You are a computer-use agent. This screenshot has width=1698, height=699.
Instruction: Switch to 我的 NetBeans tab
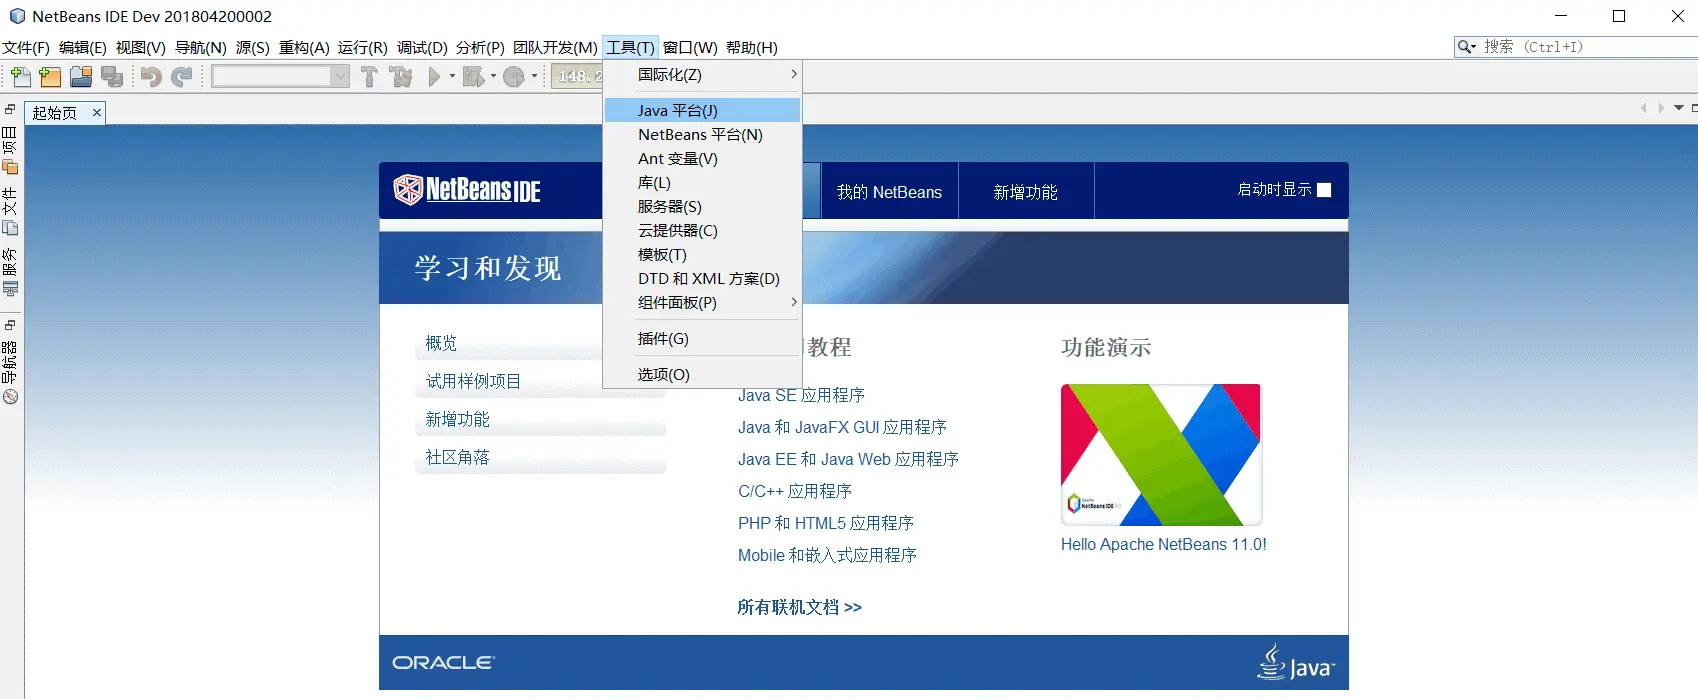(889, 192)
